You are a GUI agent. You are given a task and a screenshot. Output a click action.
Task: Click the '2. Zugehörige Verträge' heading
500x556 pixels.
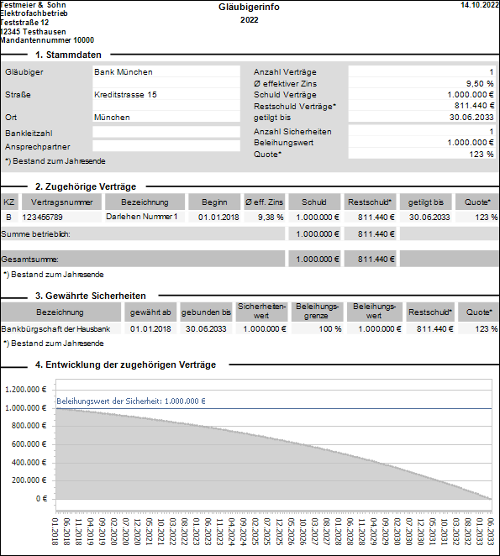click(85, 187)
